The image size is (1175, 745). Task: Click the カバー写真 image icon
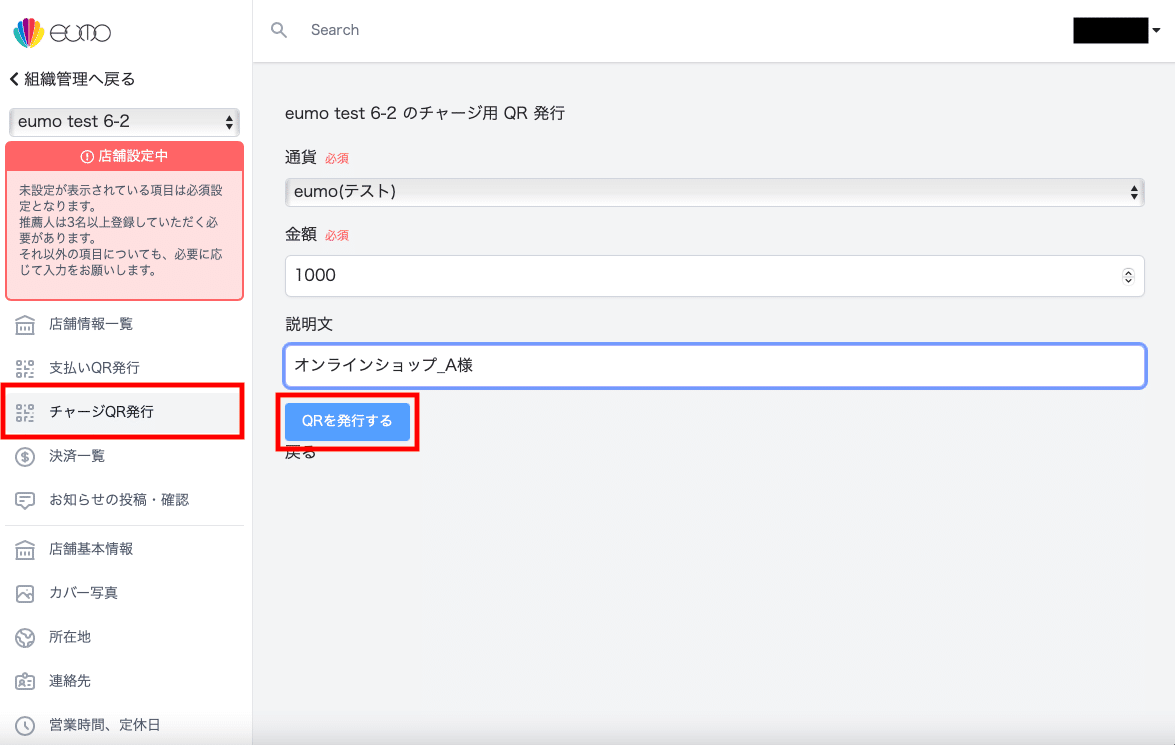25,594
